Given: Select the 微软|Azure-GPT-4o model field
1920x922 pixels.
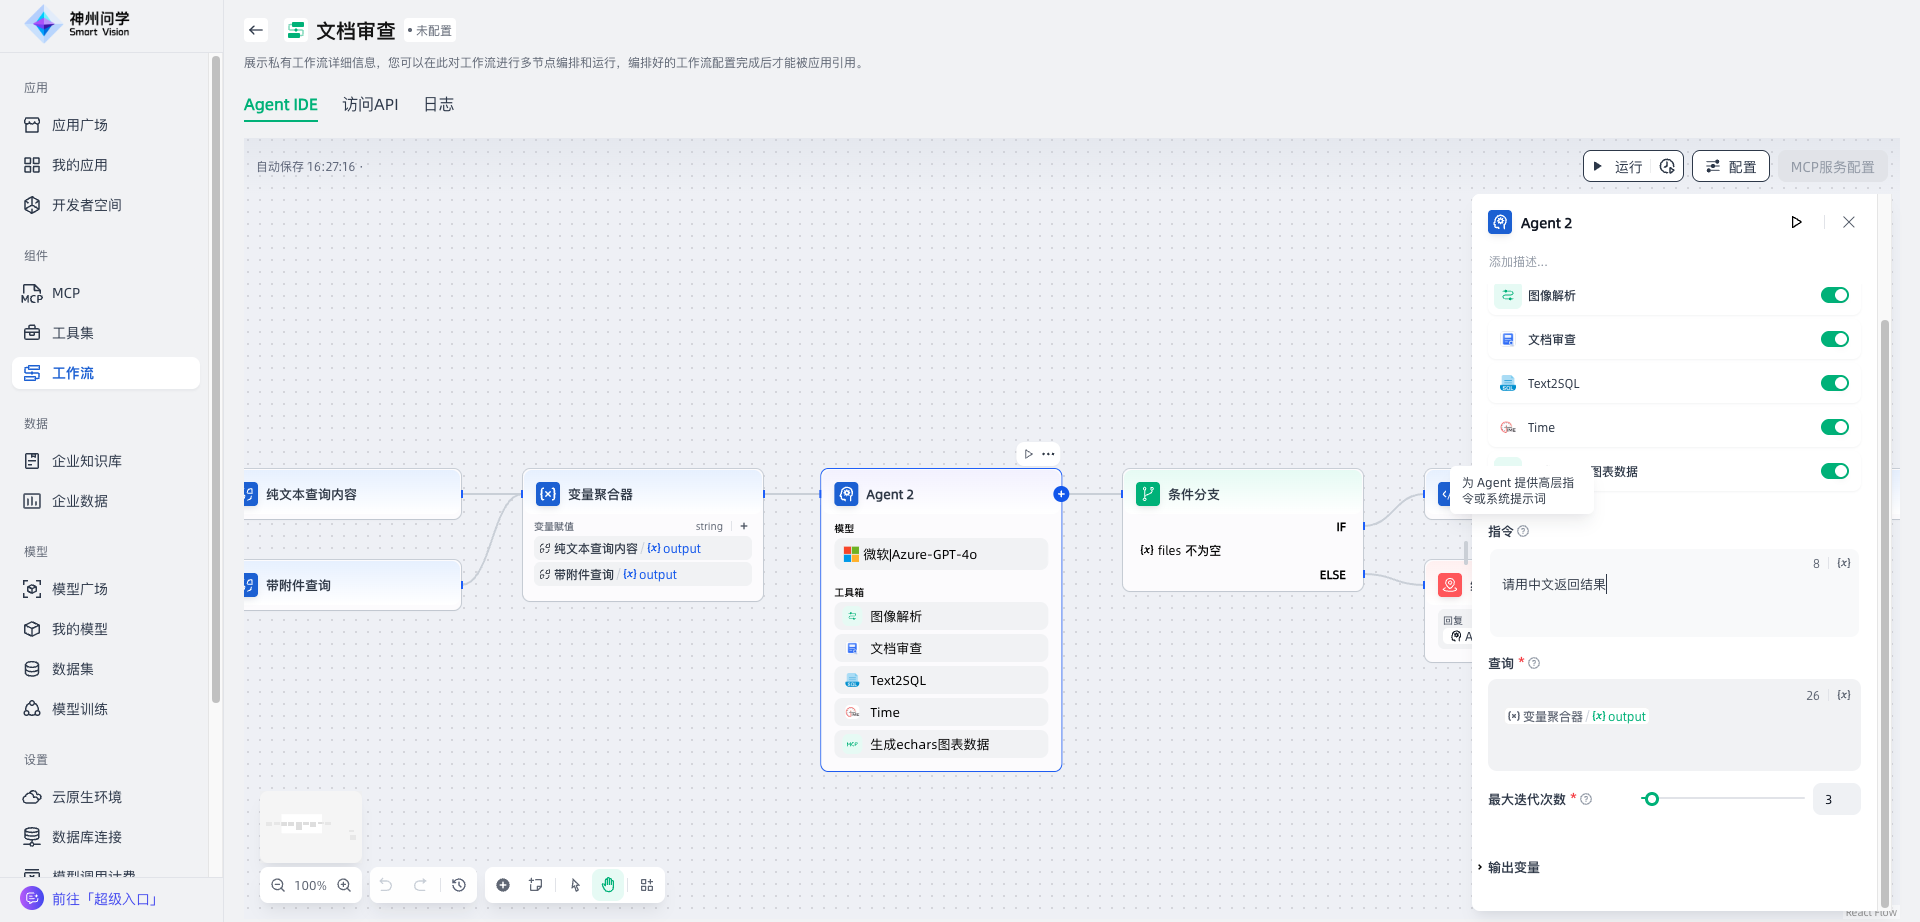Looking at the screenshot, I should (940, 554).
